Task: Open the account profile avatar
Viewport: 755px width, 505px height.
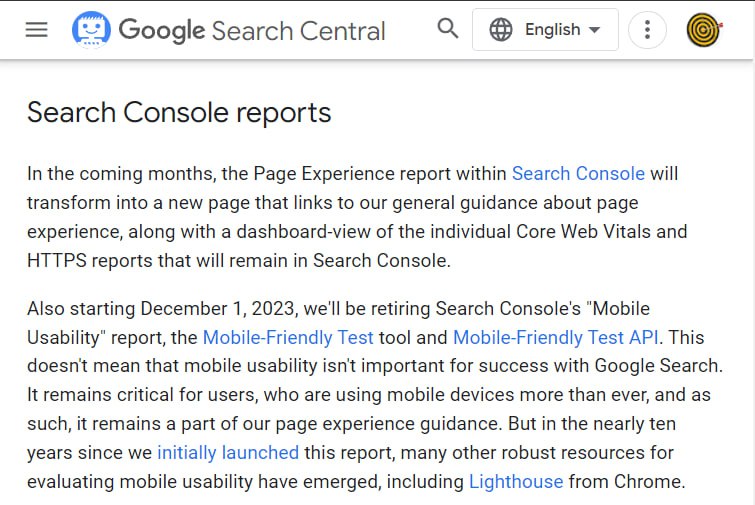Action: [x=704, y=30]
